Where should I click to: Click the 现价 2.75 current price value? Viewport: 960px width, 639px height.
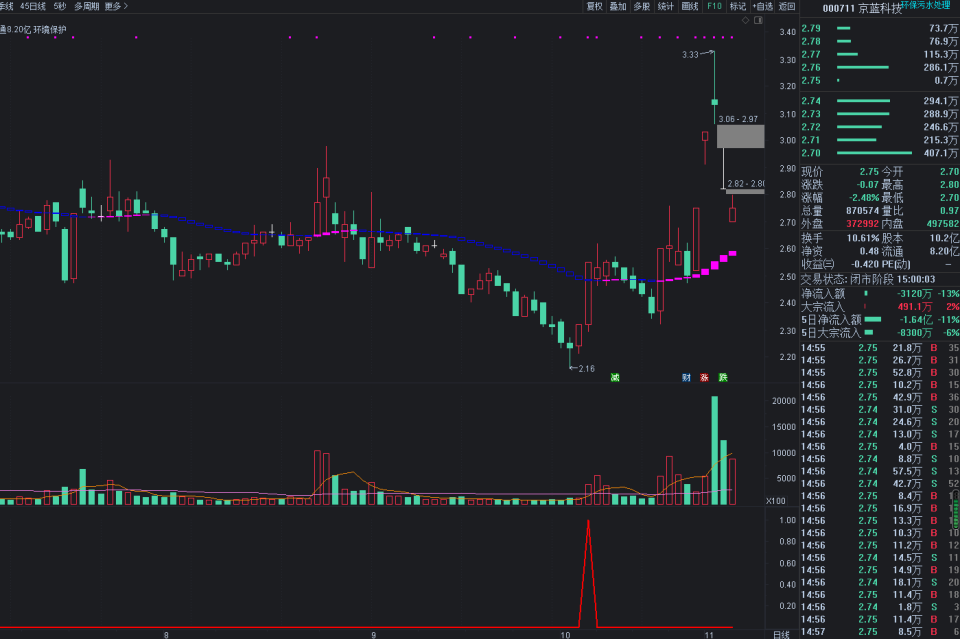click(x=869, y=172)
